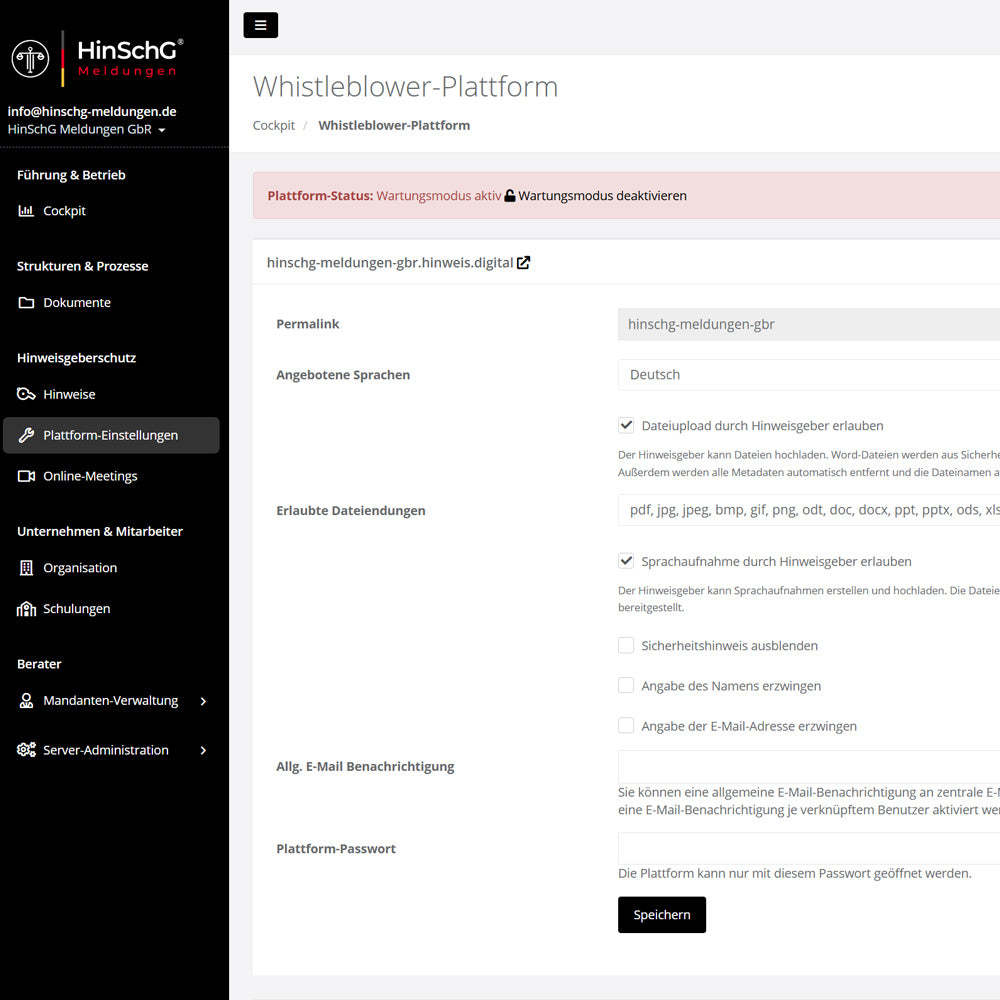Open external link icon beside hinweis.digital
Viewport: 1000px width, 1000px height.
click(523, 263)
